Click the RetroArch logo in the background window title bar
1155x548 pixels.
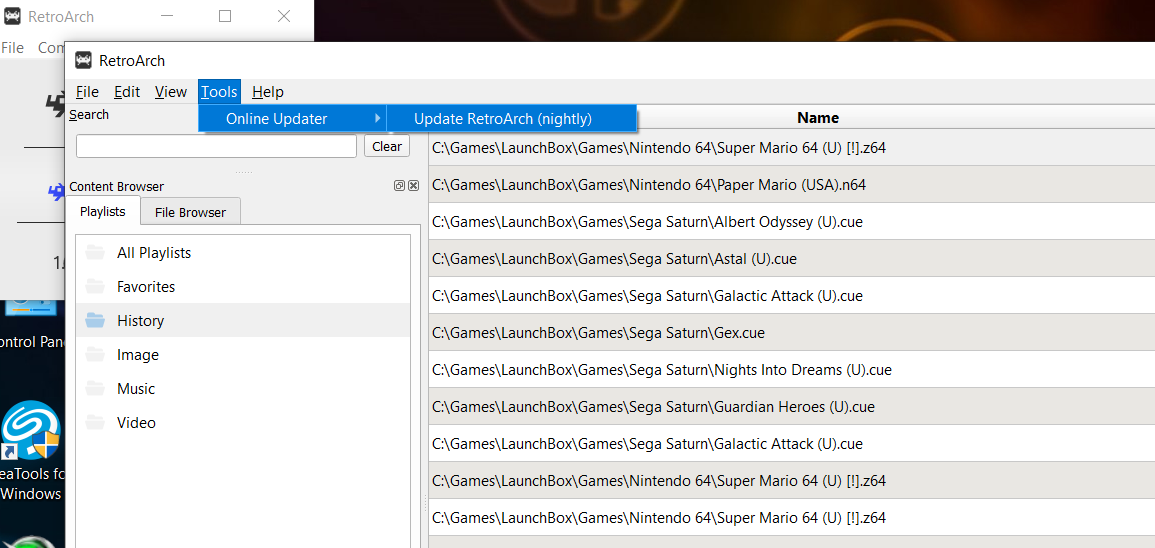click(x=11, y=16)
